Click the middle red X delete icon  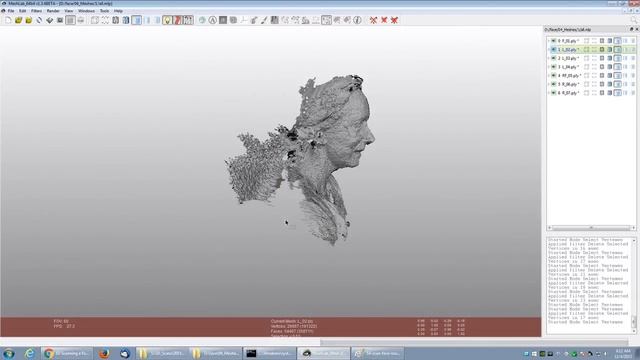click(x=384, y=20)
